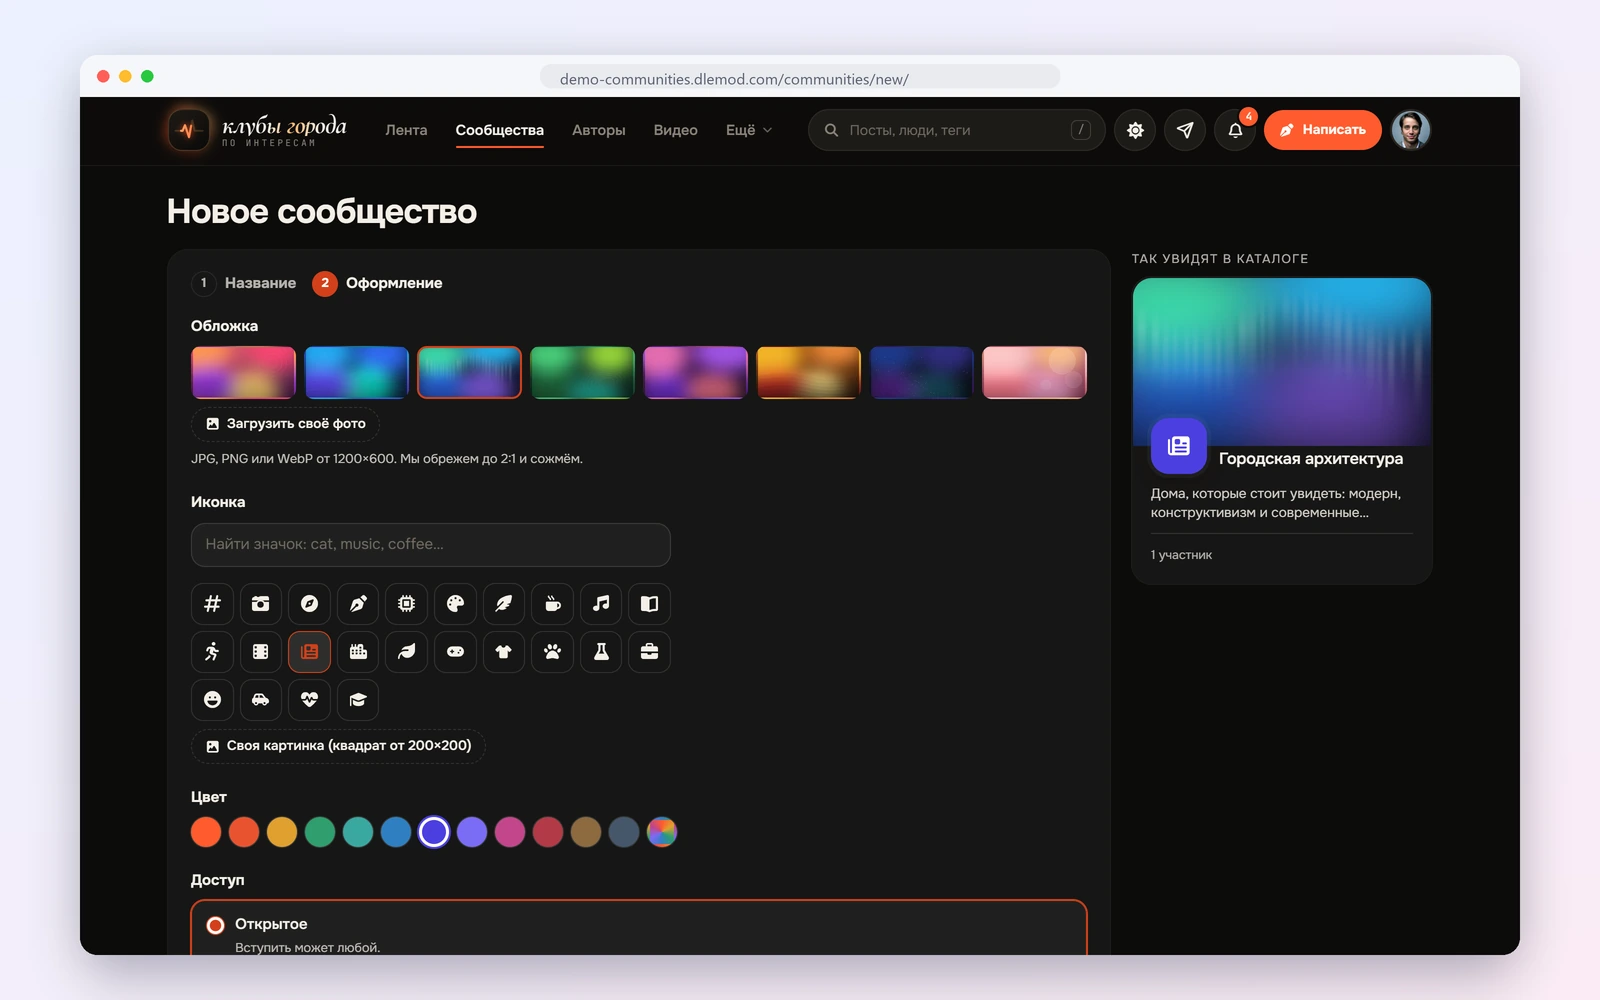Pick the paw print icon

[x=552, y=652]
